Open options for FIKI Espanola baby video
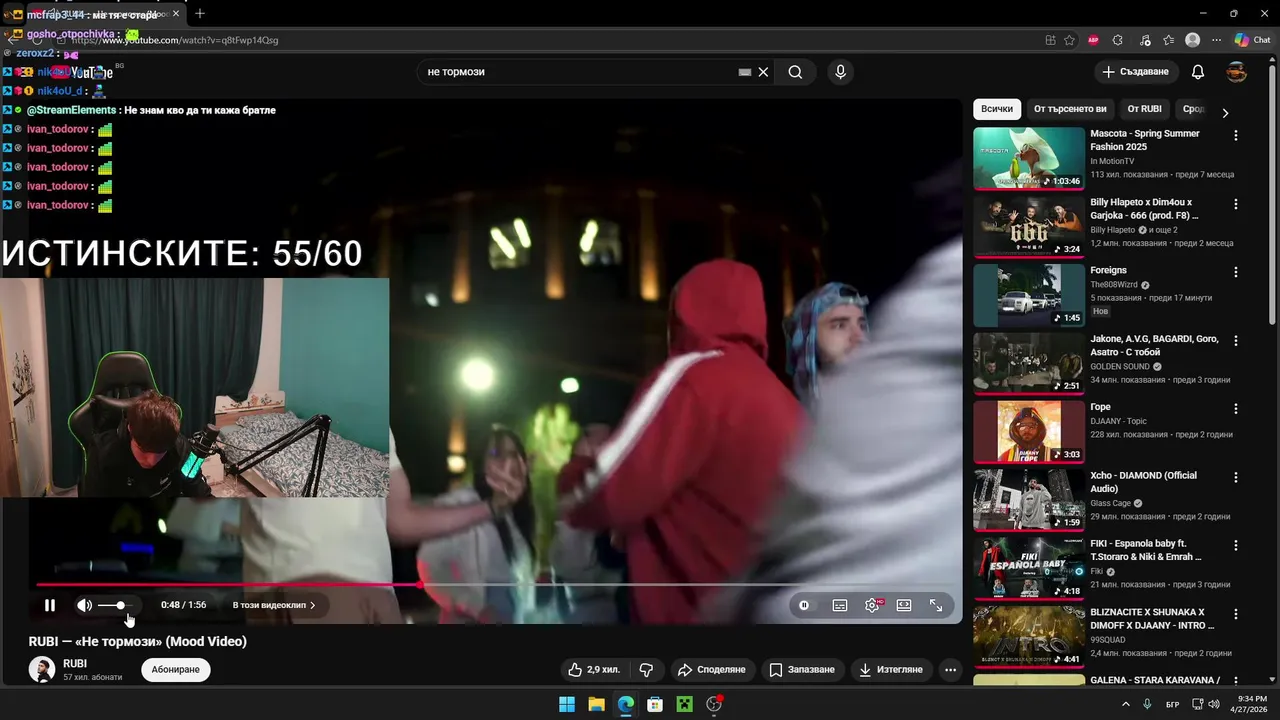Image resolution: width=1280 pixels, height=720 pixels. (x=1236, y=546)
